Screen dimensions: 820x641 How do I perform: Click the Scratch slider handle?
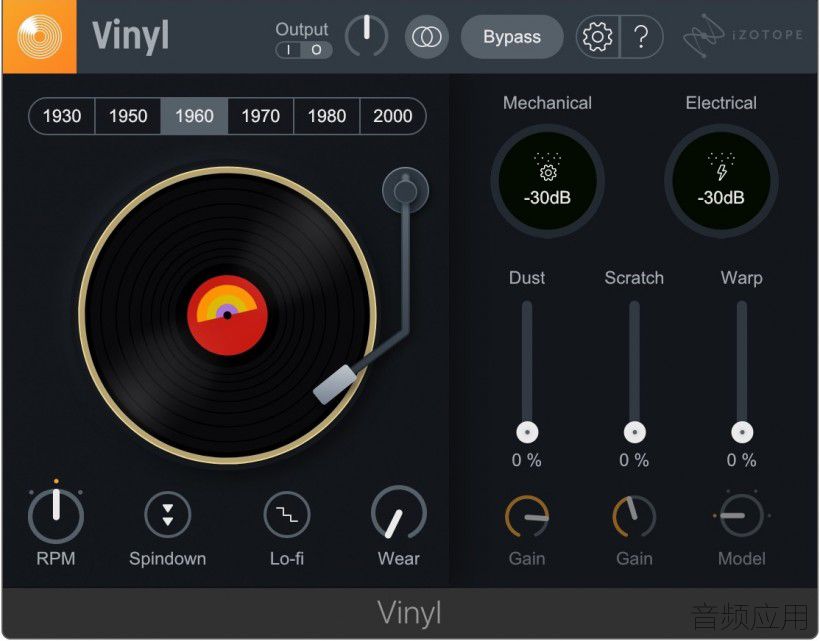pyautogui.click(x=634, y=432)
